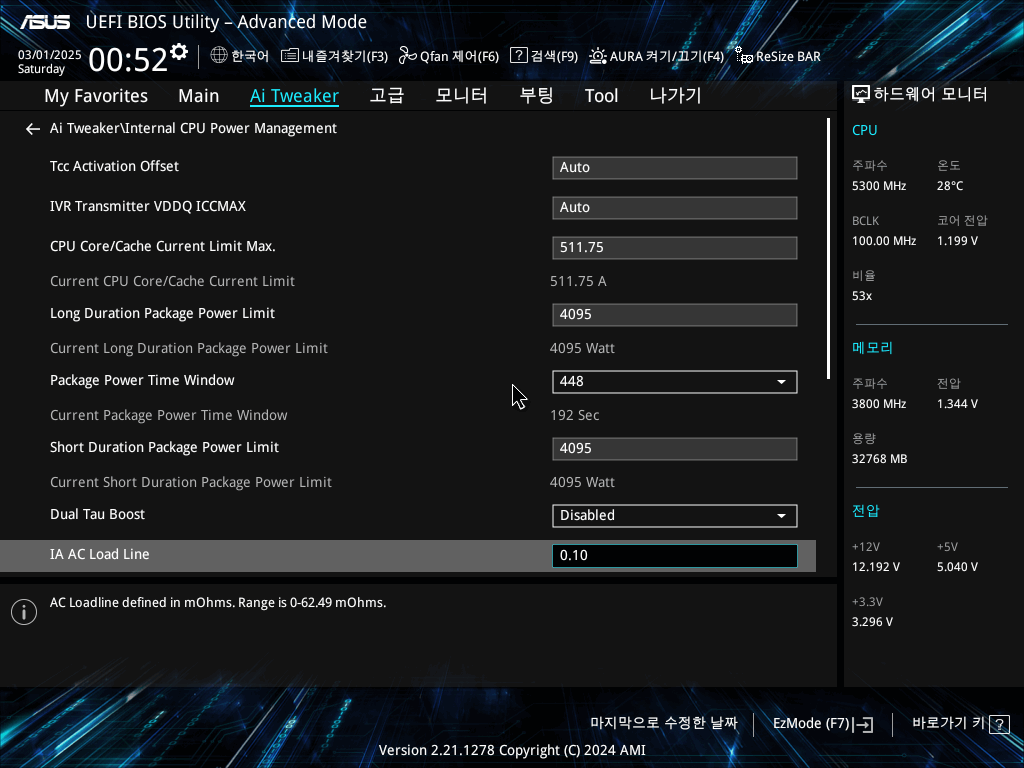Click the globe language icon
Screen dimensions: 1024x768
[219, 56]
